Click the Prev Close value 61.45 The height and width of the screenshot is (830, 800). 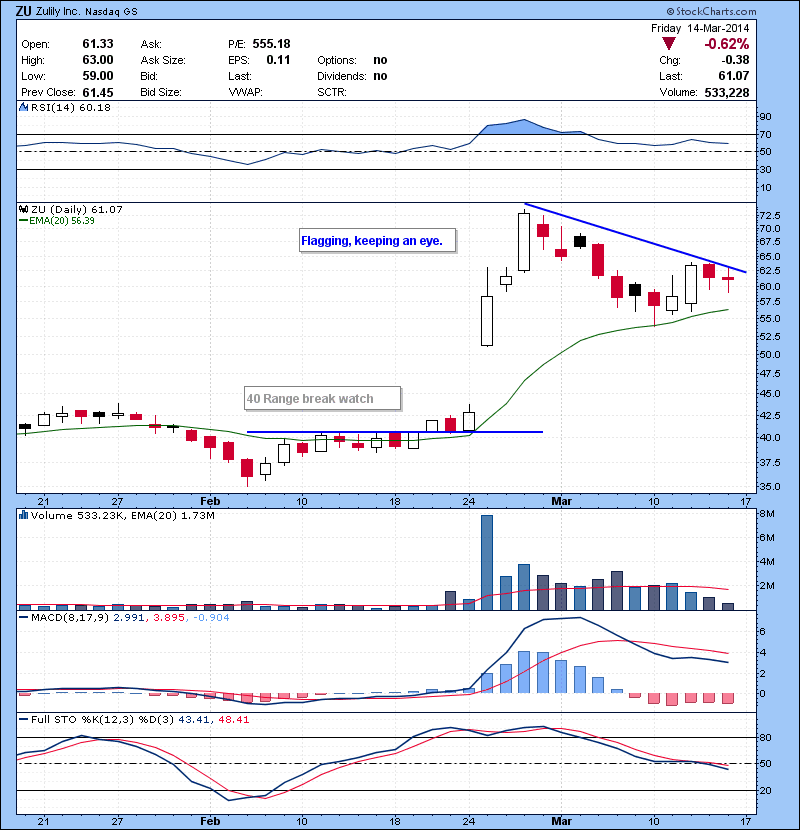[x=98, y=93]
